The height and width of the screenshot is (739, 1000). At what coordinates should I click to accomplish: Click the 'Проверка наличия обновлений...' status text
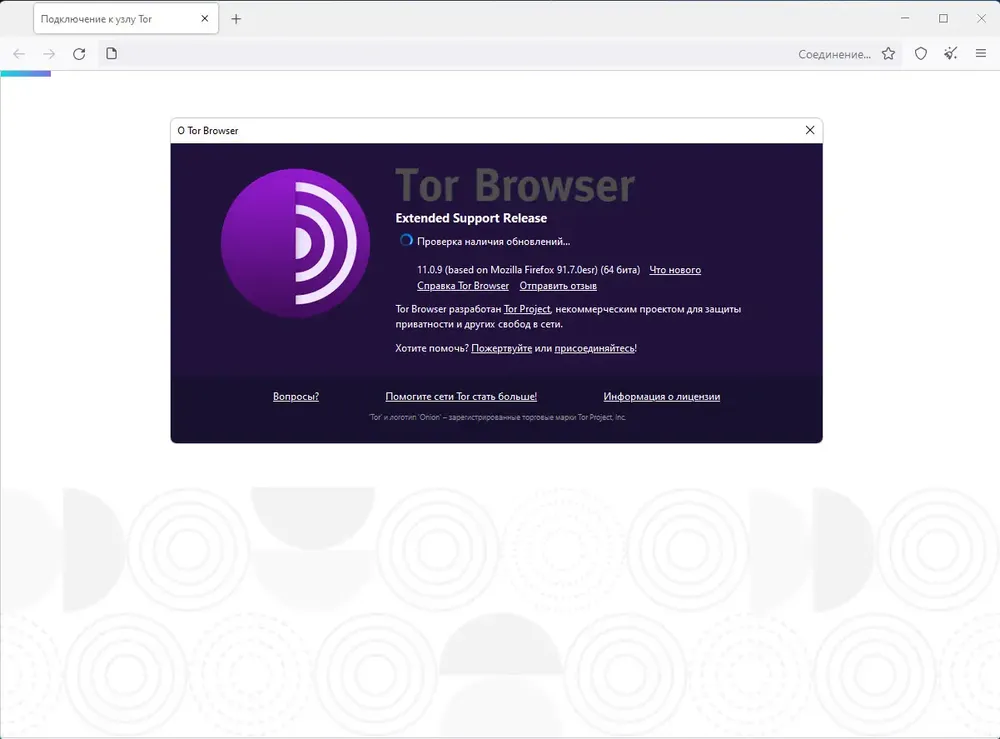(494, 242)
